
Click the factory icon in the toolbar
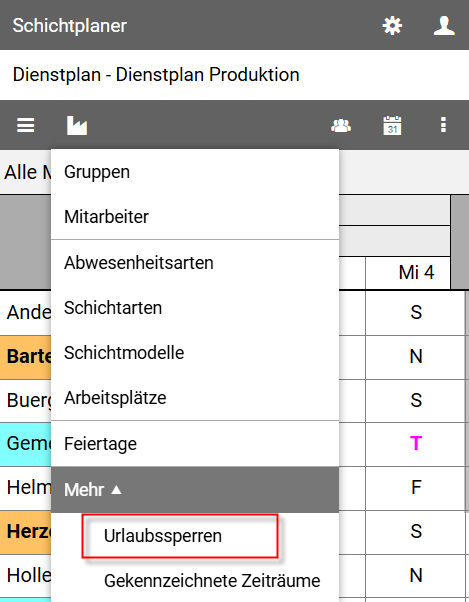point(77,125)
